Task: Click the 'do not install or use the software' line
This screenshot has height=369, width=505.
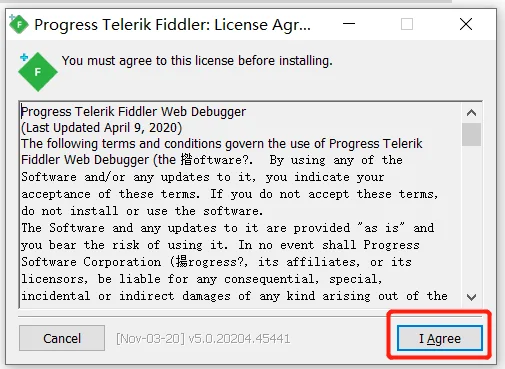Action: point(142,211)
